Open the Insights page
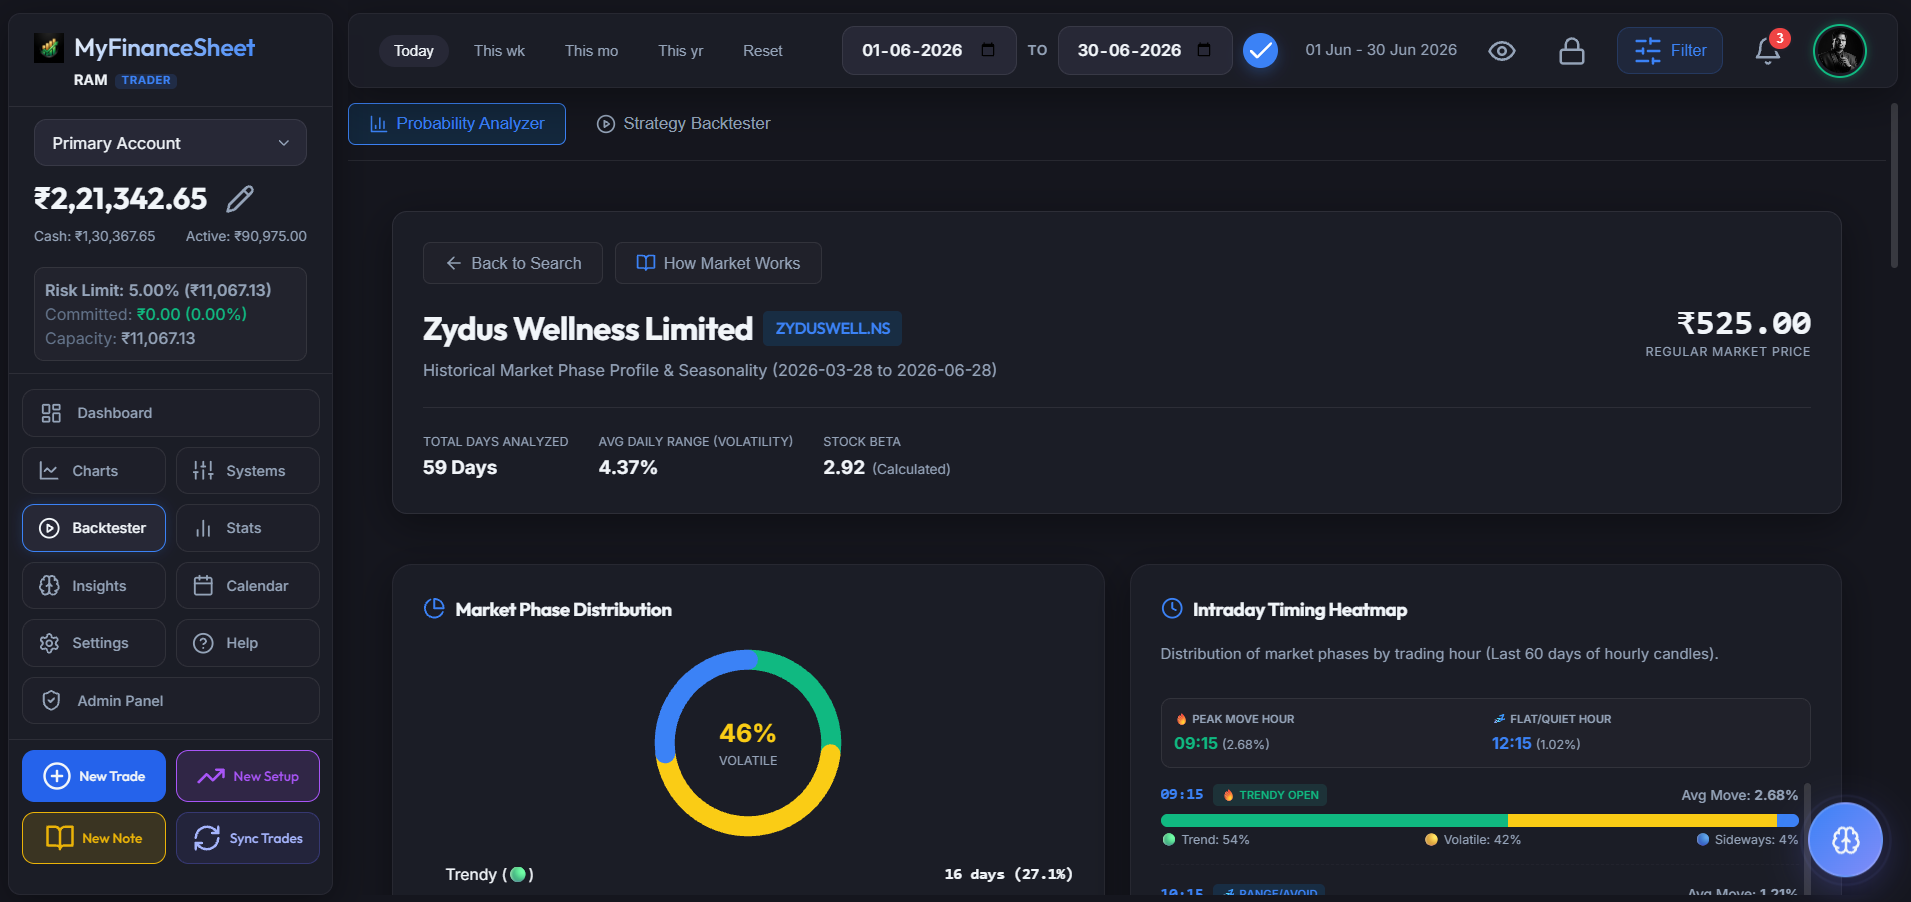 [x=94, y=586]
